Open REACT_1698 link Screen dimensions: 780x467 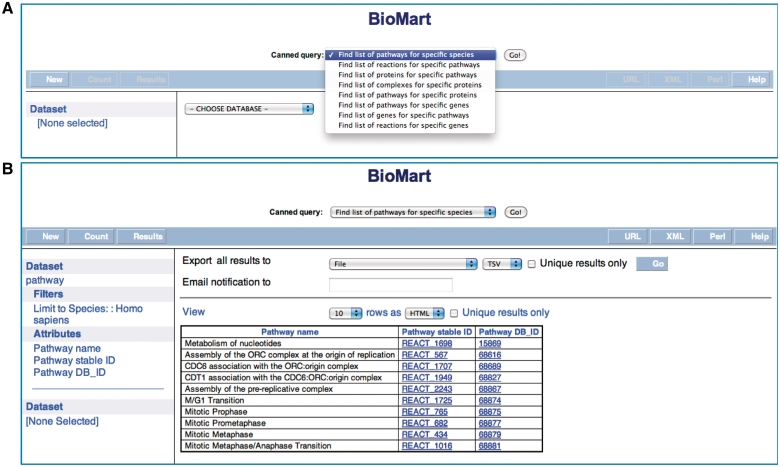[427, 344]
